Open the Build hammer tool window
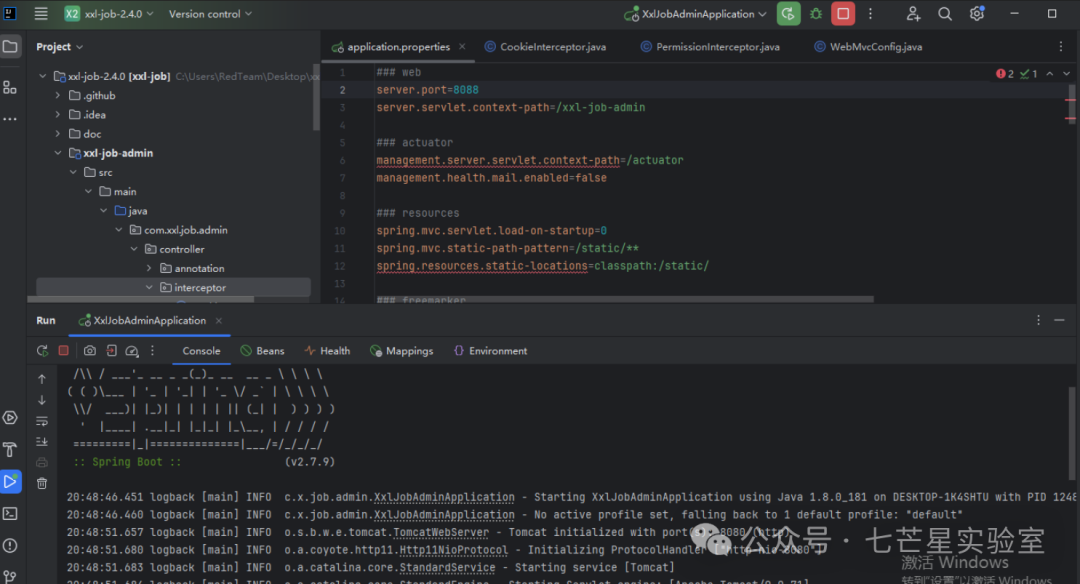 pyautogui.click(x=10, y=450)
